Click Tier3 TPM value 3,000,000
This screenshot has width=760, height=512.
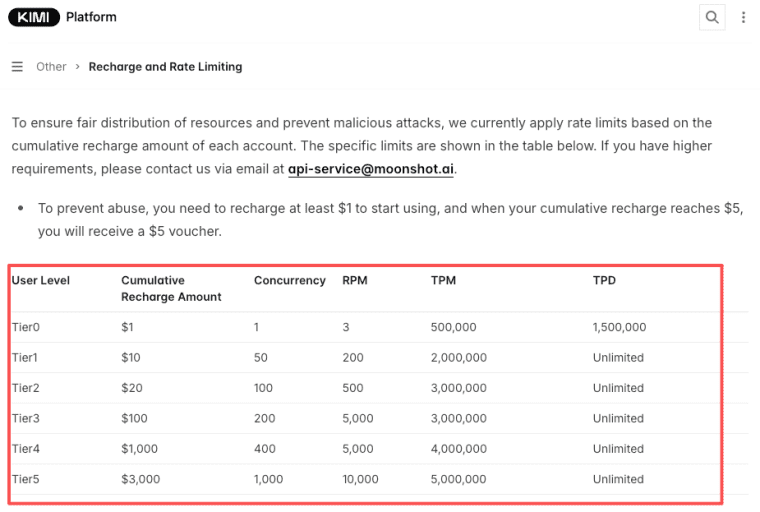(459, 418)
